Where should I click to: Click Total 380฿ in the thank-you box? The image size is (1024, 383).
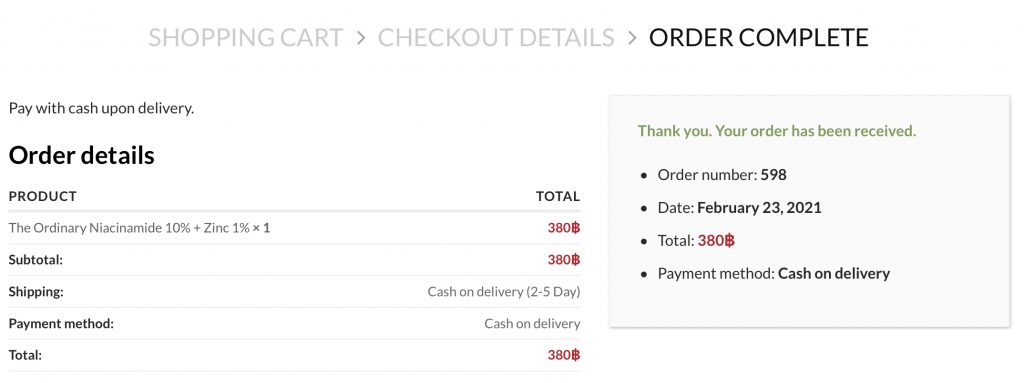[716, 241]
